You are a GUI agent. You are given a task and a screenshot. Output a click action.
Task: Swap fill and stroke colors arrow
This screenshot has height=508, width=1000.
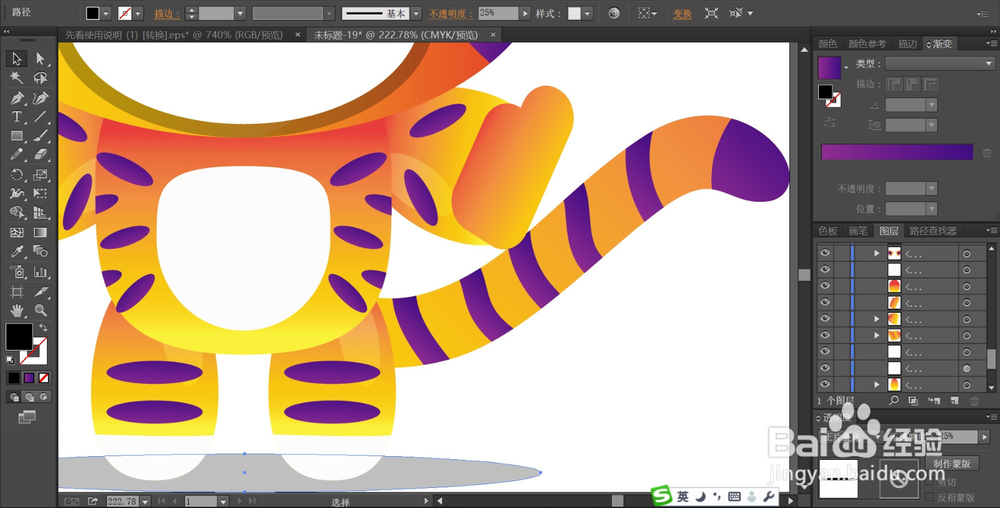(43, 327)
